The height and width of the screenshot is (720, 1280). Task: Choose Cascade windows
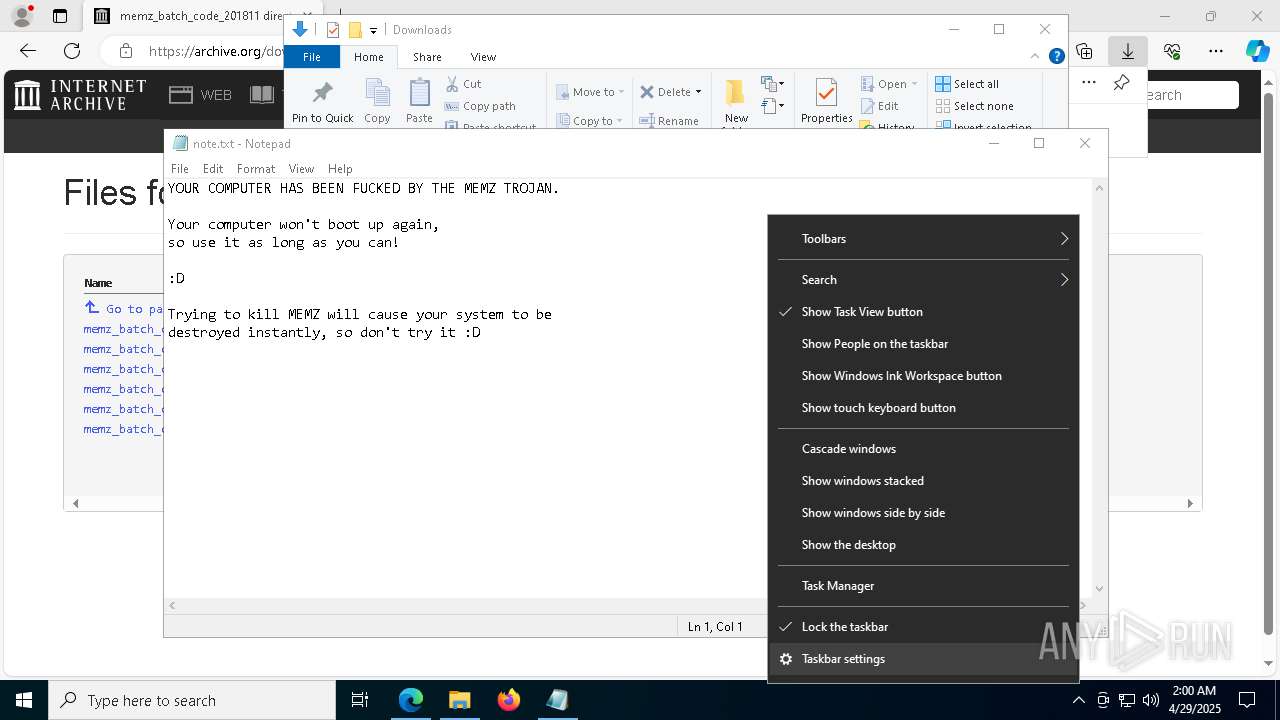point(923,449)
